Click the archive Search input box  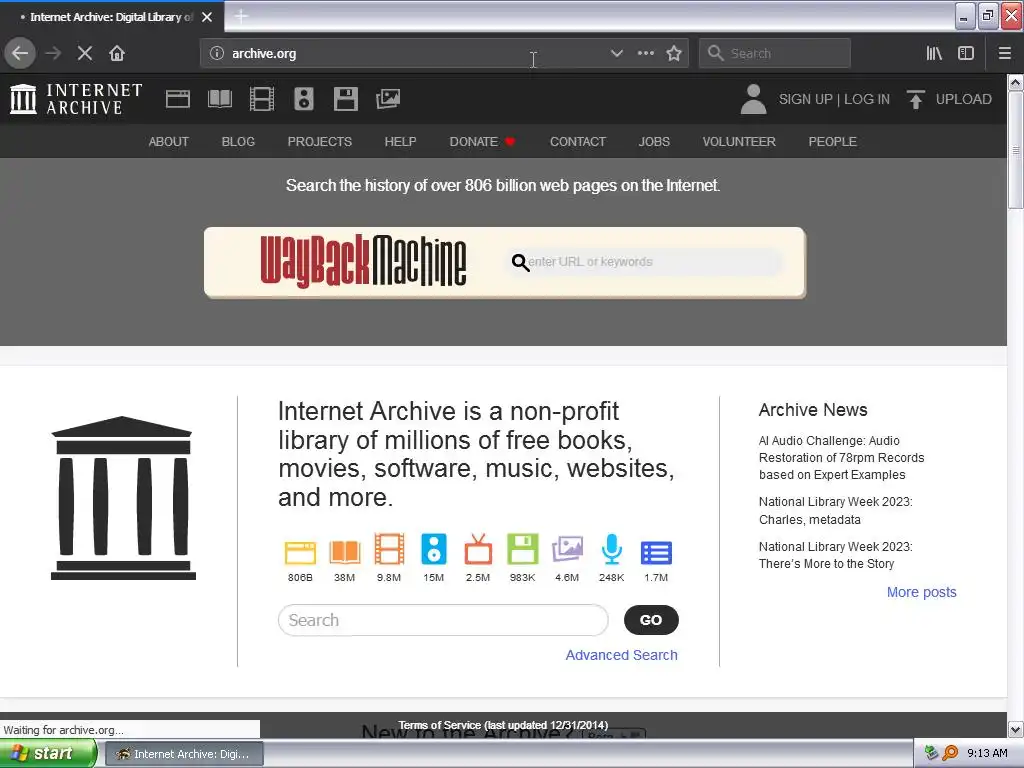[443, 620]
